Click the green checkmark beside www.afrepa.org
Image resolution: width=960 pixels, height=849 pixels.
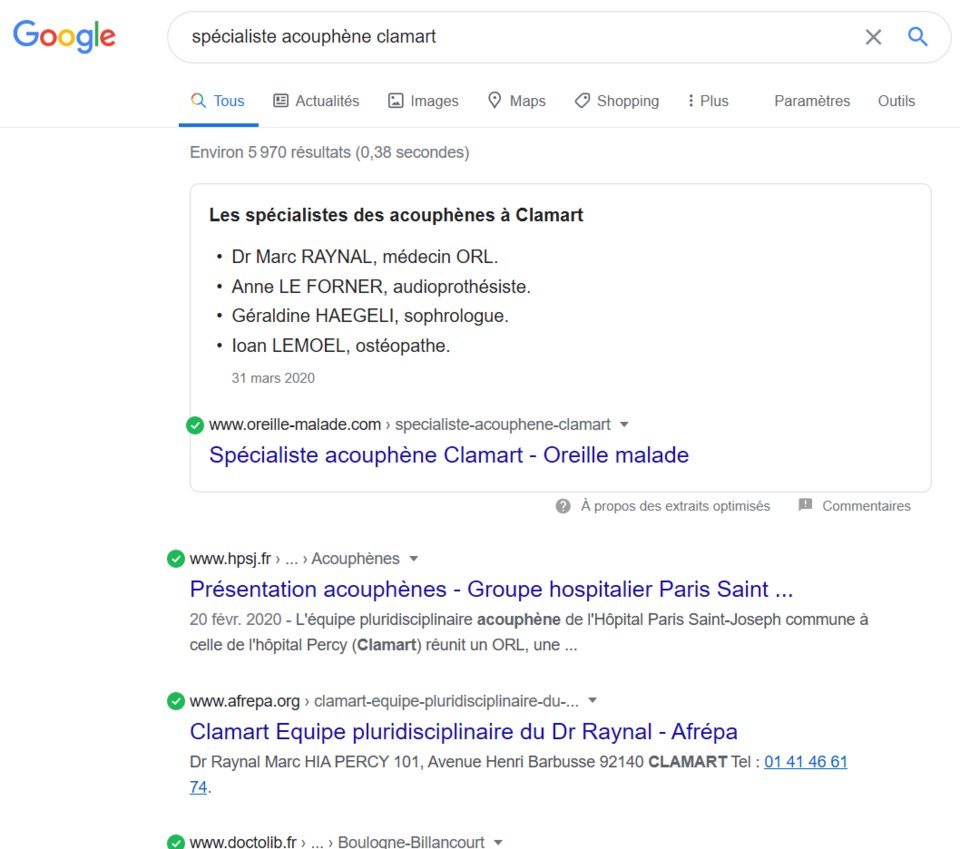point(176,701)
